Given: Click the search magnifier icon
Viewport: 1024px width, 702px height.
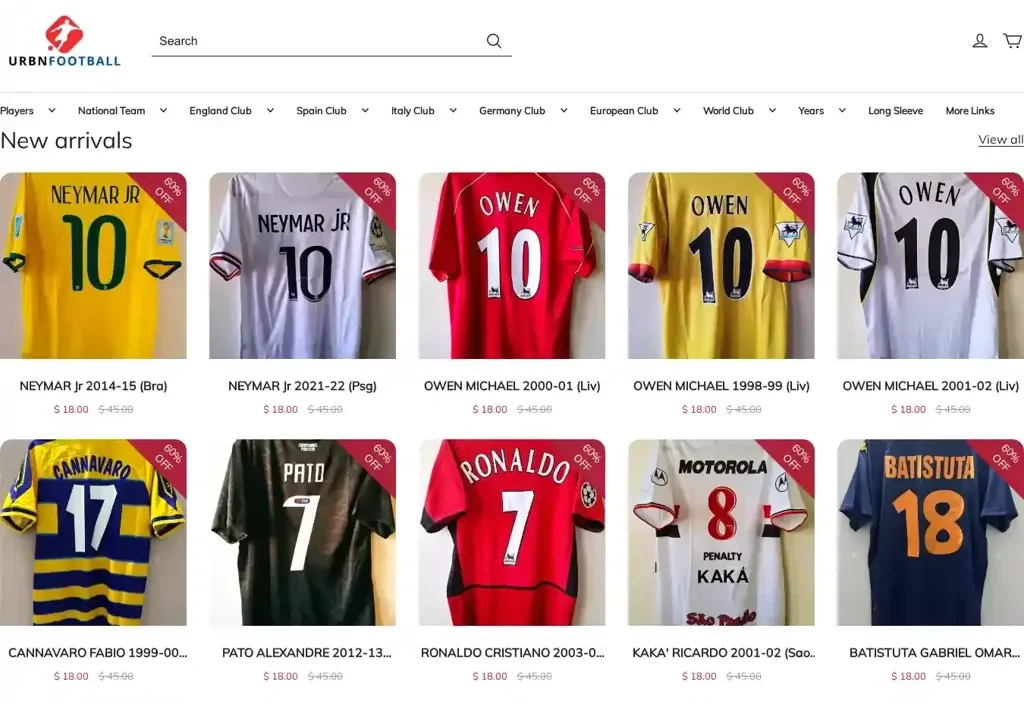Looking at the screenshot, I should pos(494,41).
